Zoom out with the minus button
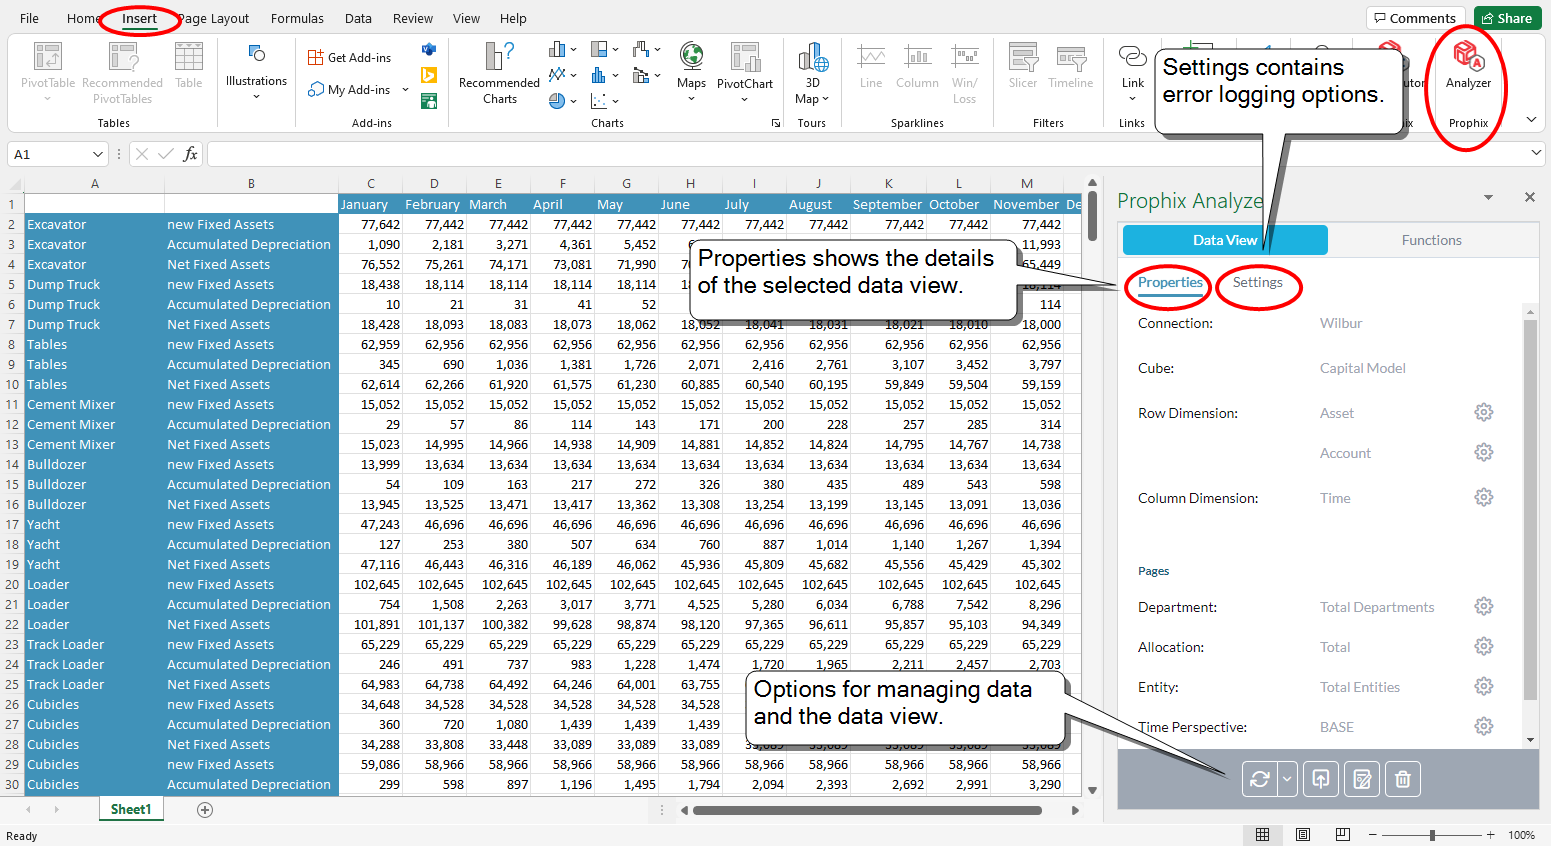1551x846 pixels. [x=1372, y=834]
